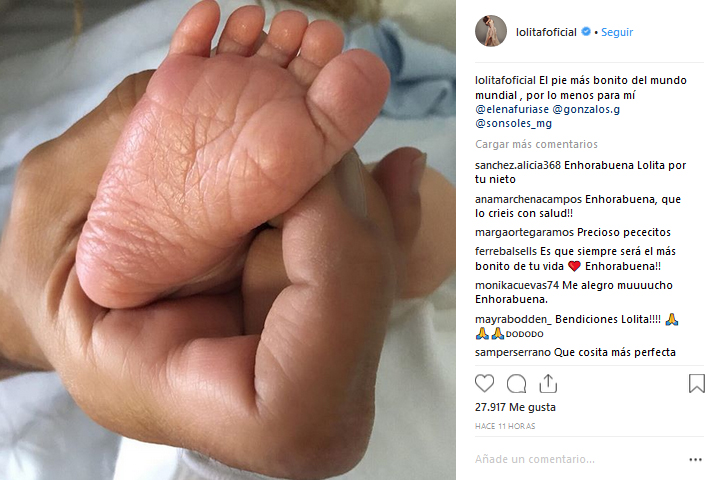The height and width of the screenshot is (480, 708).
Task: Save the post with the bookmark icon
Action: [697, 383]
